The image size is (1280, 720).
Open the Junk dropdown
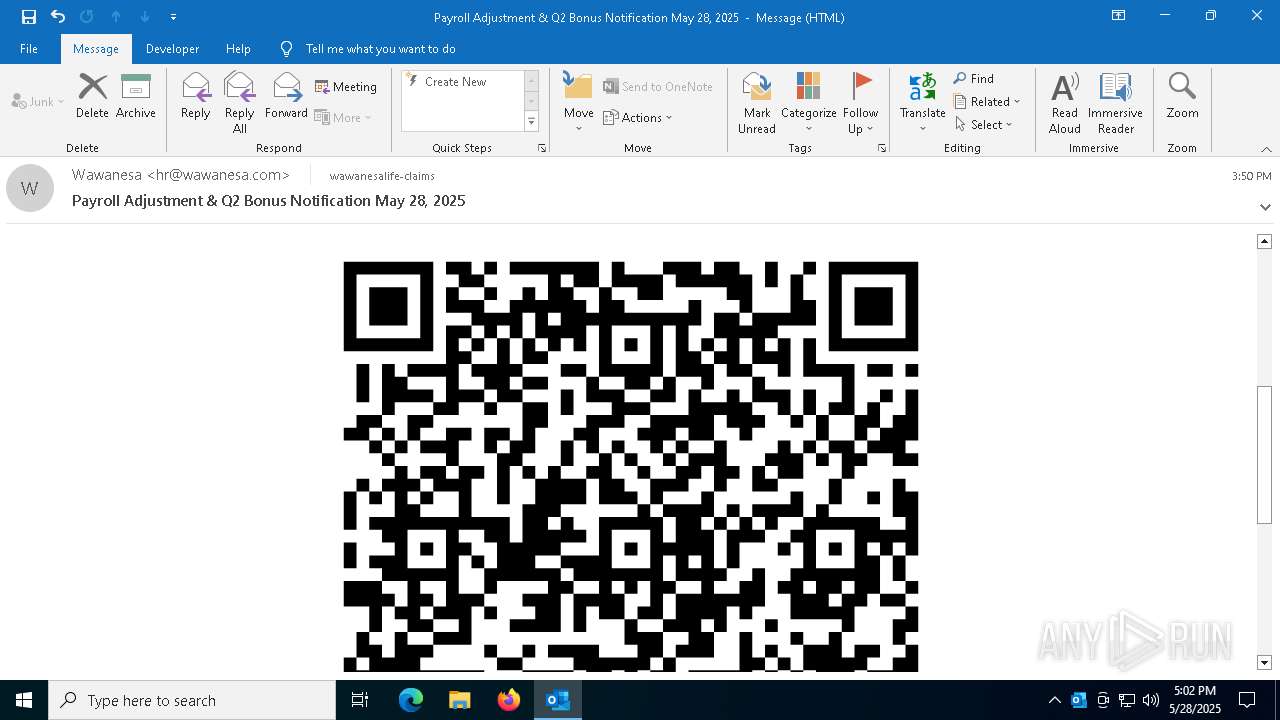pyautogui.click(x=38, y=101)
